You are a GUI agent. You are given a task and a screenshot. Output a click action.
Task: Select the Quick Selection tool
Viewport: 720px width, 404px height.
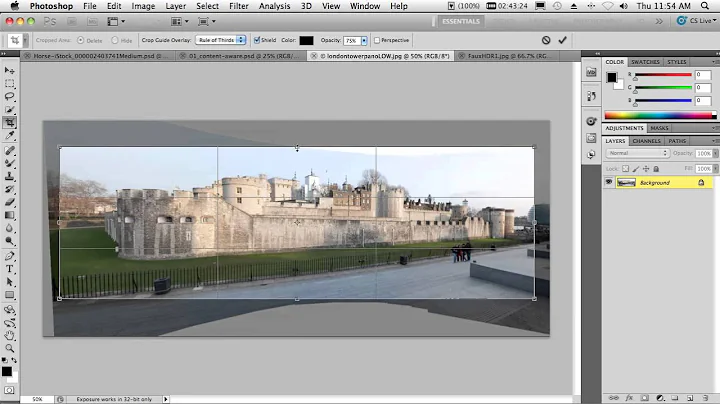pos(9,109)
